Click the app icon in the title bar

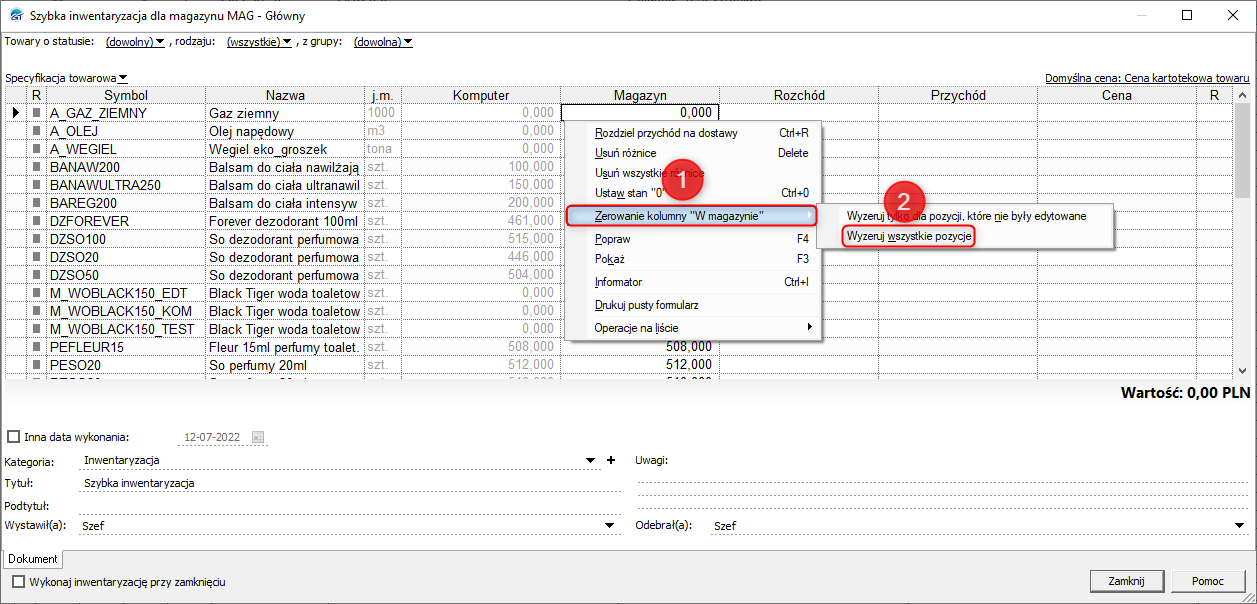click(x=14, y=16)
